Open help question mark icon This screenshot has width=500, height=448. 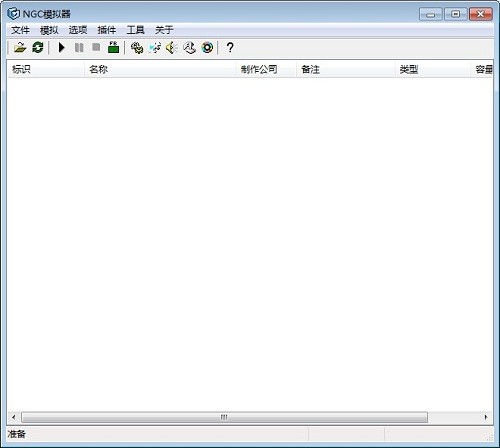pos(230,48)
